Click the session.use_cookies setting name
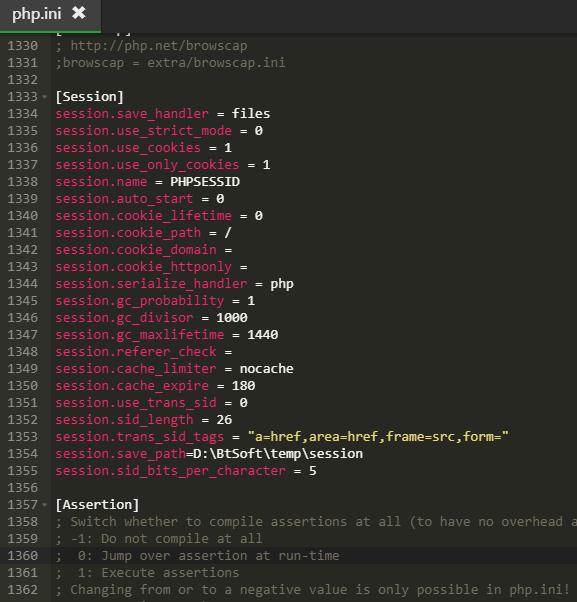This screenshot has height=602, width=577. point(128,148)
